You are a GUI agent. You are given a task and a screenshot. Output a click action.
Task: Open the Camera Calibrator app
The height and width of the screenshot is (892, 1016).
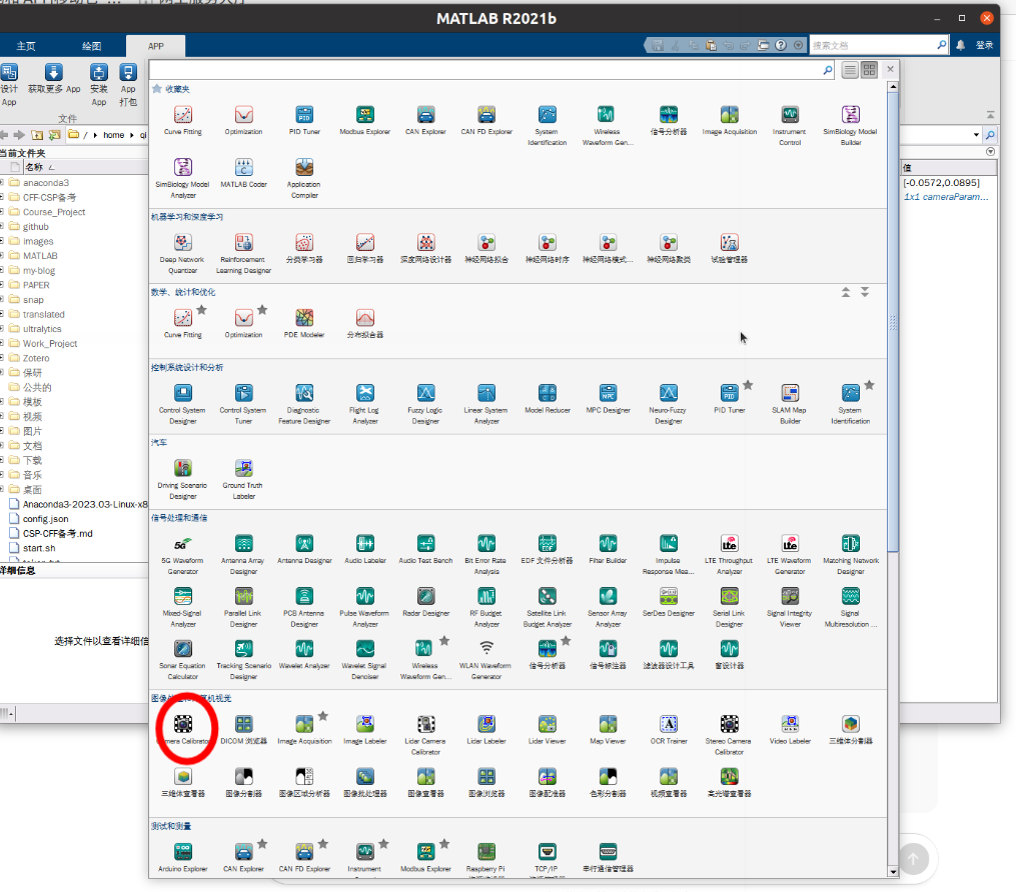pos(183,724)
